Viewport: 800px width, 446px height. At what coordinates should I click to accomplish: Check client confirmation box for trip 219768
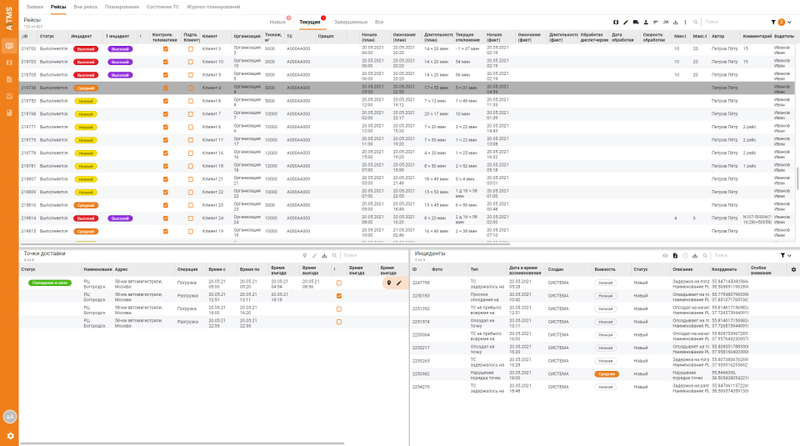pos(190,114)
